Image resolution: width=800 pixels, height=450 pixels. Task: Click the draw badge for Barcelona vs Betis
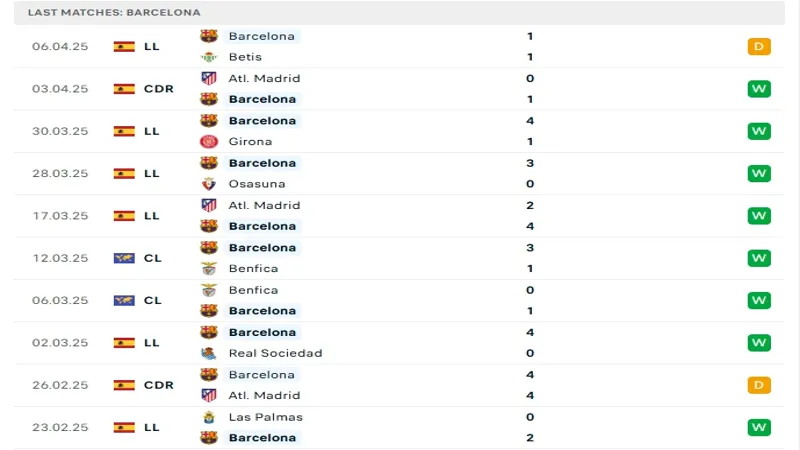tap(759, 46)
